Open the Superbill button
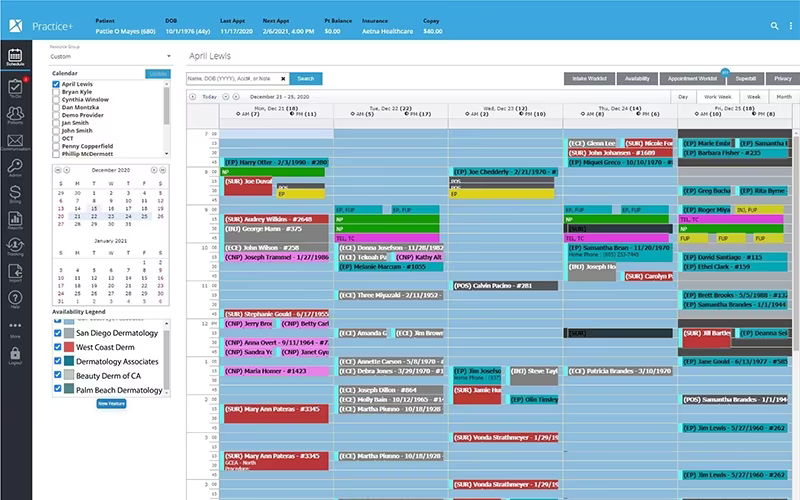 tap(745, 79)
